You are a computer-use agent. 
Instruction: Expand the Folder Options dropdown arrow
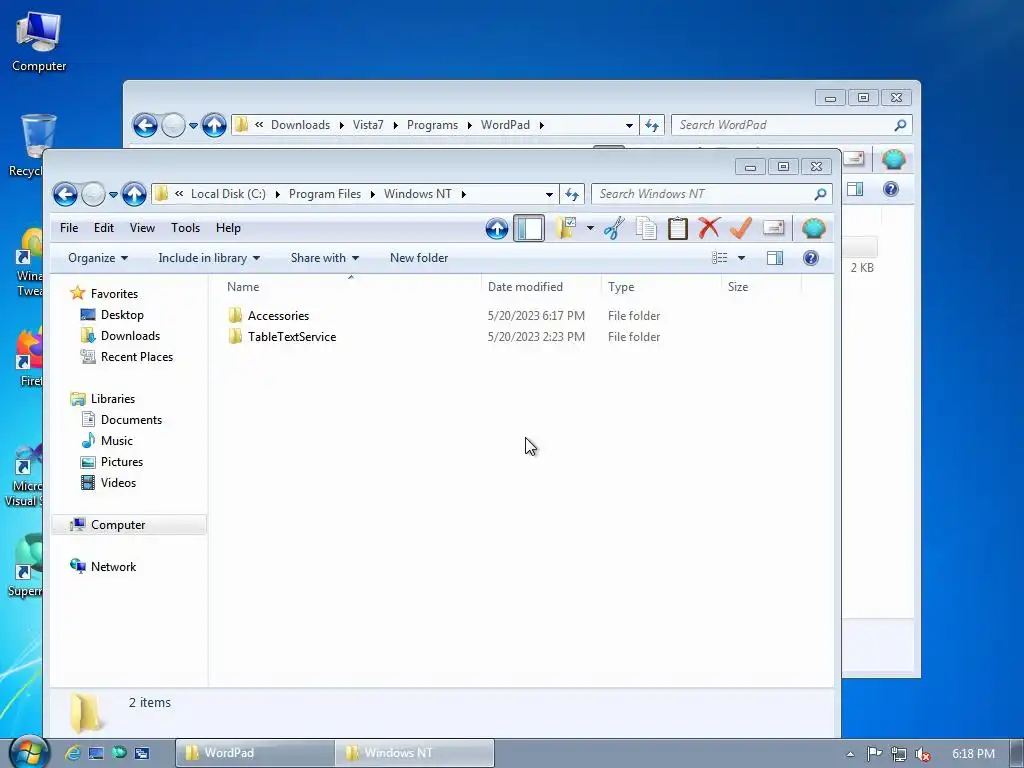pos(590,228)
